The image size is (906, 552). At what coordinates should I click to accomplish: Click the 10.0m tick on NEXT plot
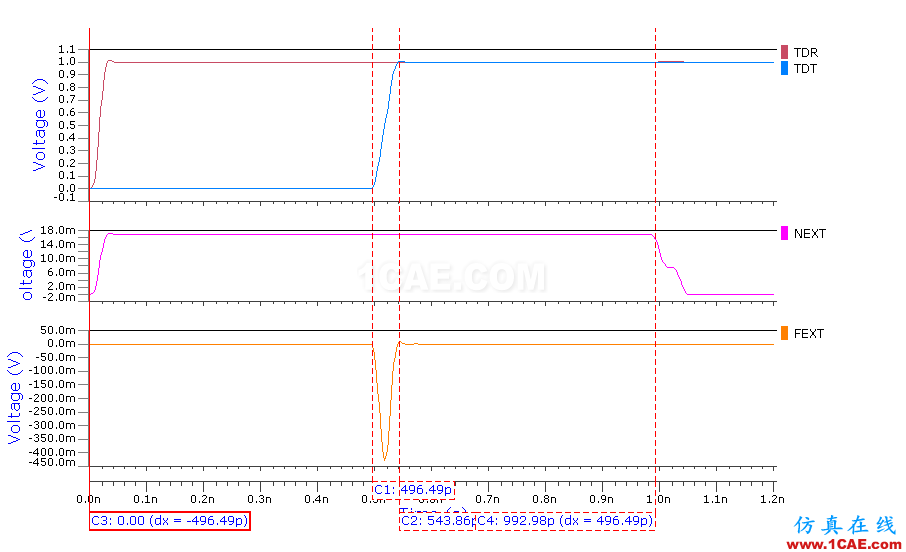tap(58, 258)
